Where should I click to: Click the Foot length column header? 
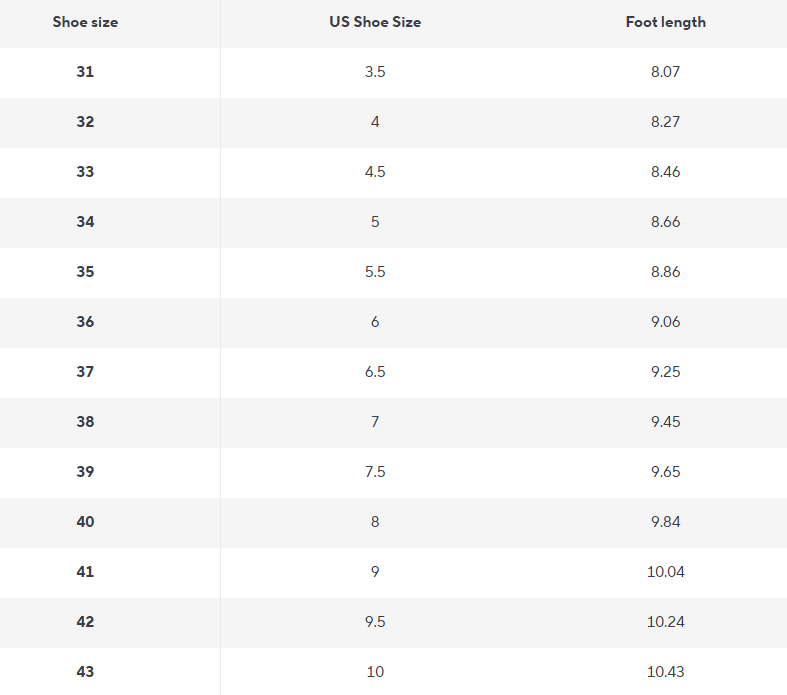pyautogui.click(x=665, y=22)
